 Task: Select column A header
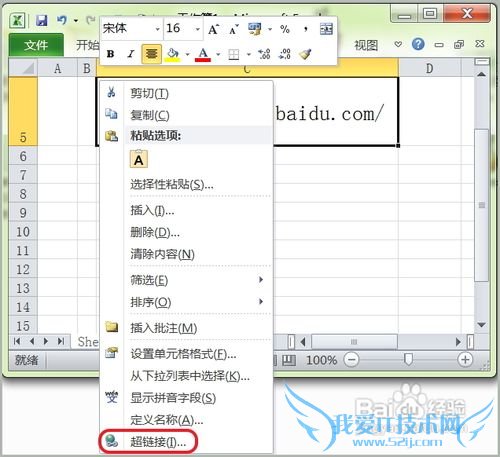point(57,68)
